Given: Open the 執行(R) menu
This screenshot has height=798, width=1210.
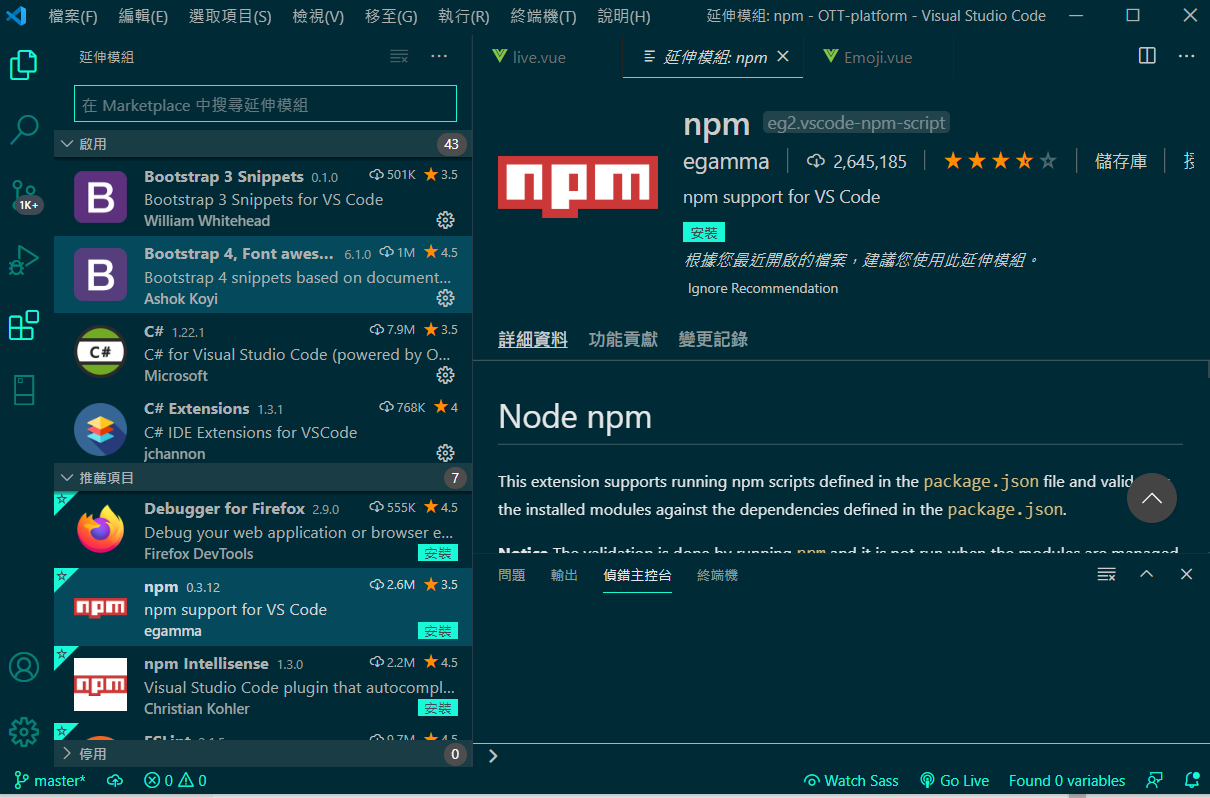Looking at the screenshot, I should pyautogui.click(x=464, y=16).
